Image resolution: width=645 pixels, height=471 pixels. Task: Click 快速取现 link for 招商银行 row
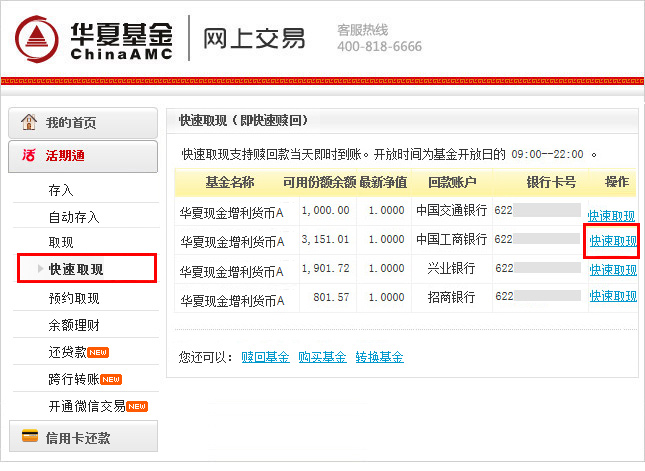pos(613,295)
